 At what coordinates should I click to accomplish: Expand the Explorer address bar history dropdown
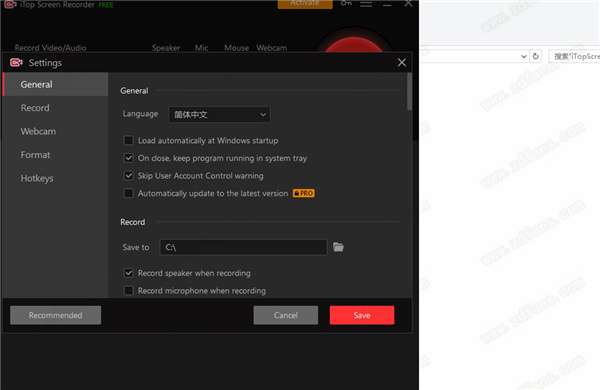524,56
